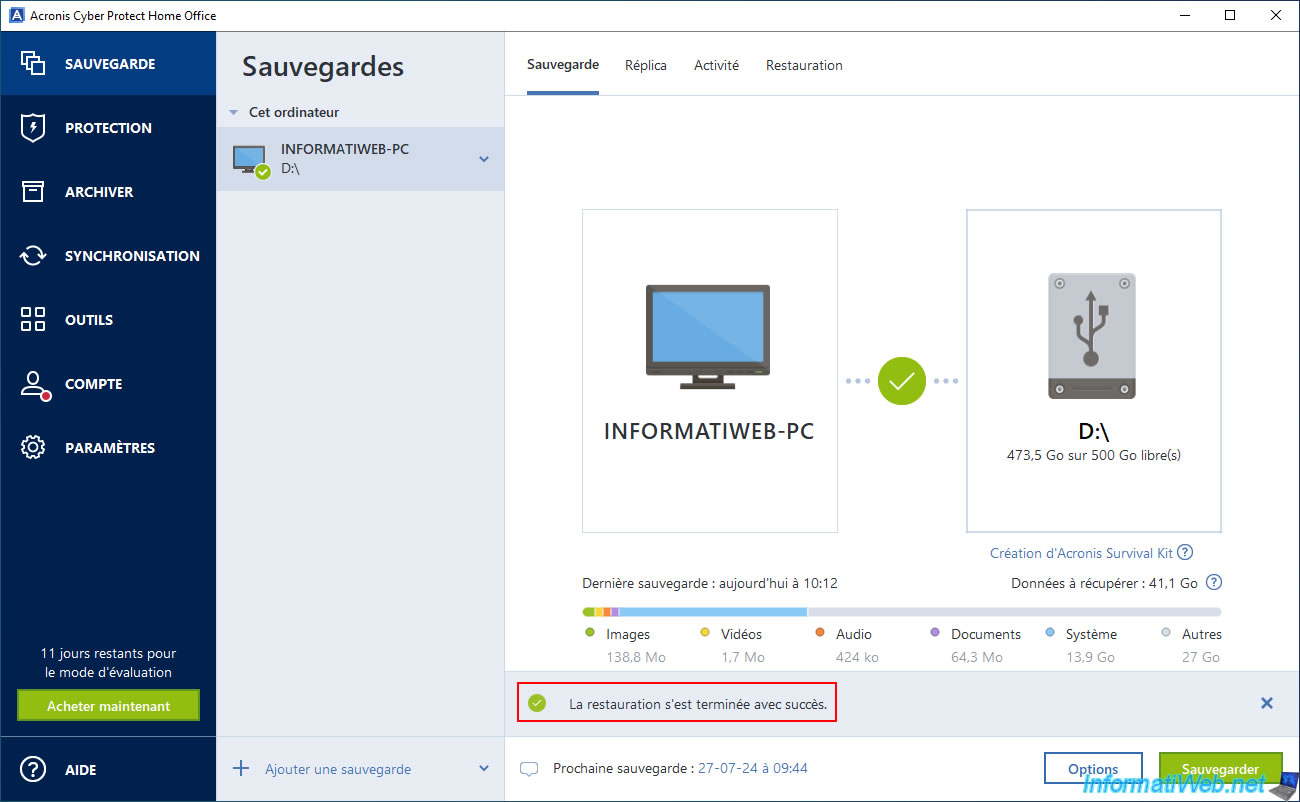Switch to the Sauvegarde tab
The height and width of the screenshot is (802, 1300).
(x=563, y=64)
